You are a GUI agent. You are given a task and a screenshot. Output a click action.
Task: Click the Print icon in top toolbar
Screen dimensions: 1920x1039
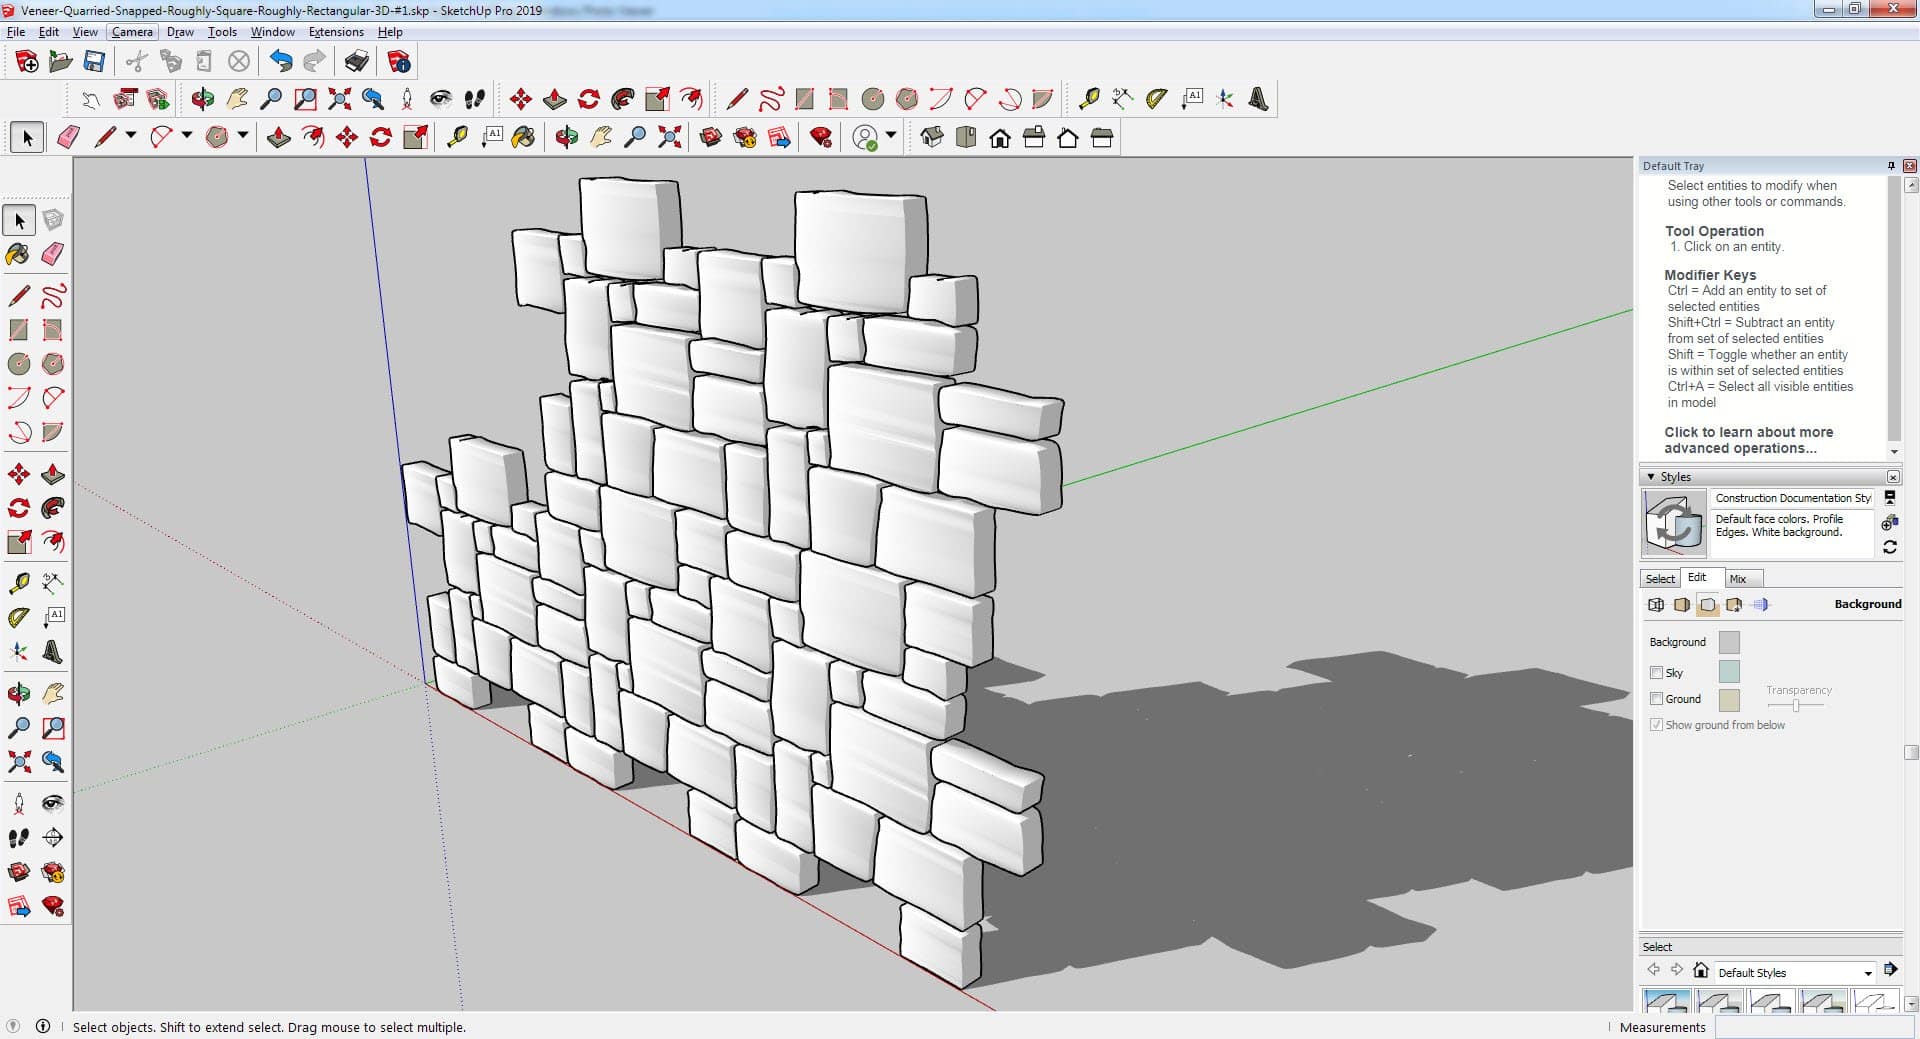click(x=356, y=62)
